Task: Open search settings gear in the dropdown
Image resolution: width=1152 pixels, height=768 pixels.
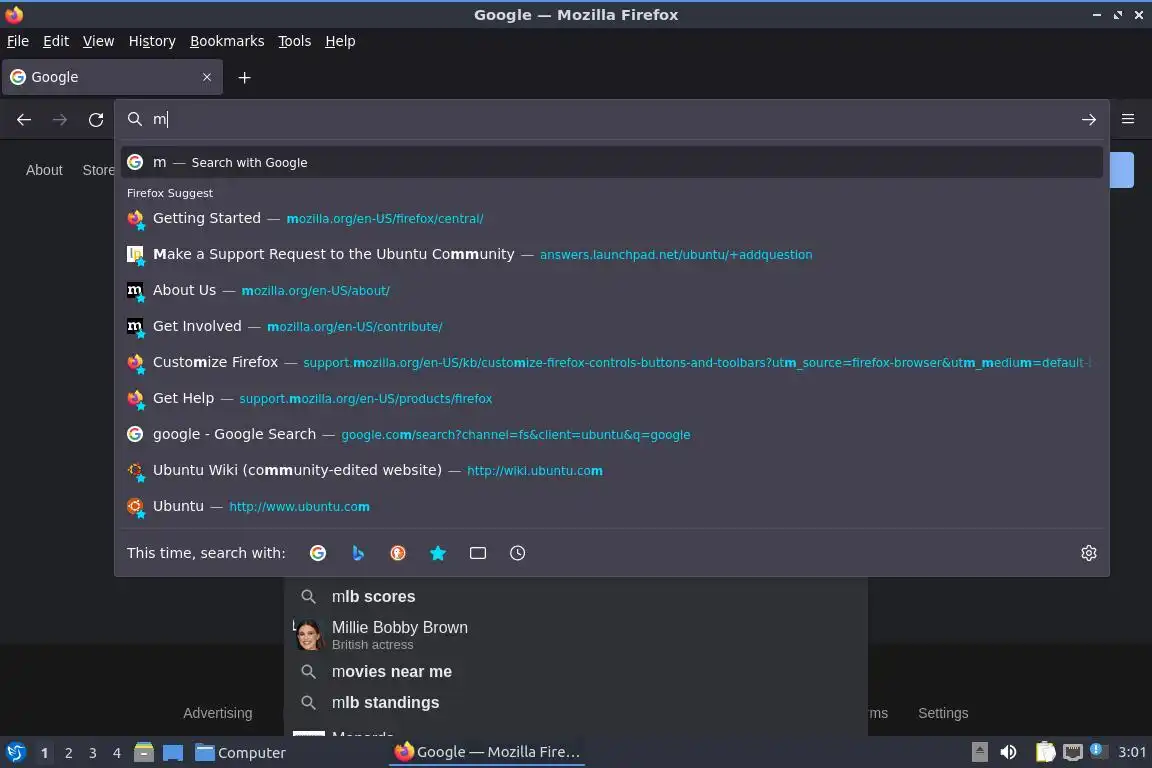Action: pyautogui.click(x=1089, y=553)
